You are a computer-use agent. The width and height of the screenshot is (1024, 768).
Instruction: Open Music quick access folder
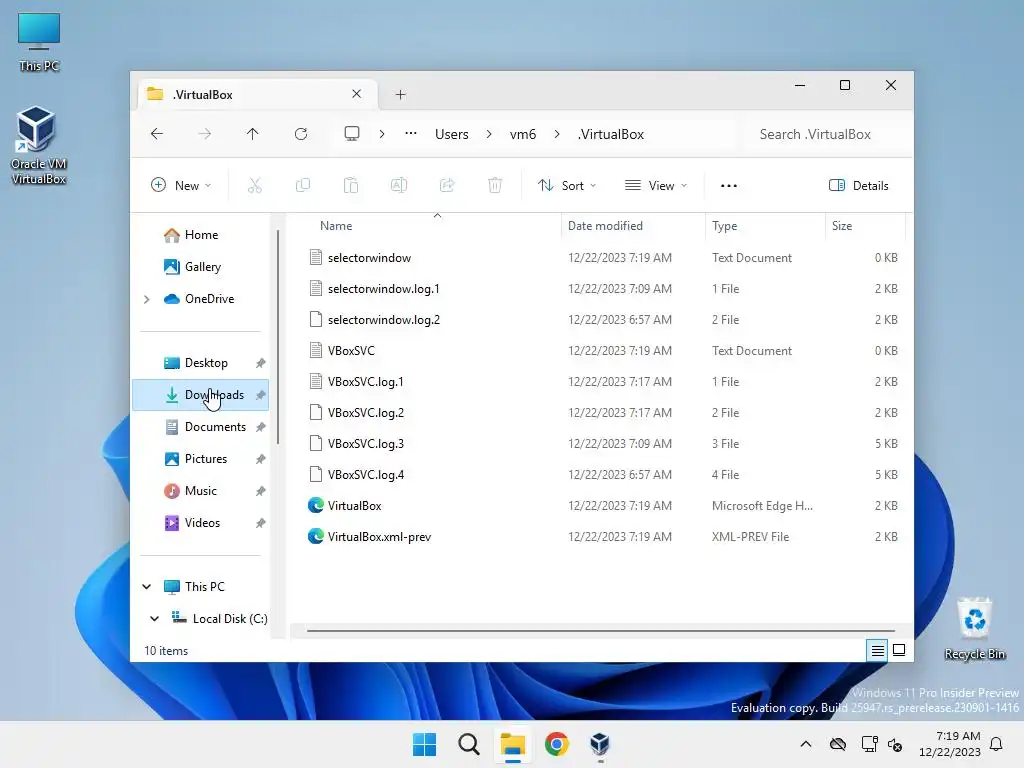(201, 490)
